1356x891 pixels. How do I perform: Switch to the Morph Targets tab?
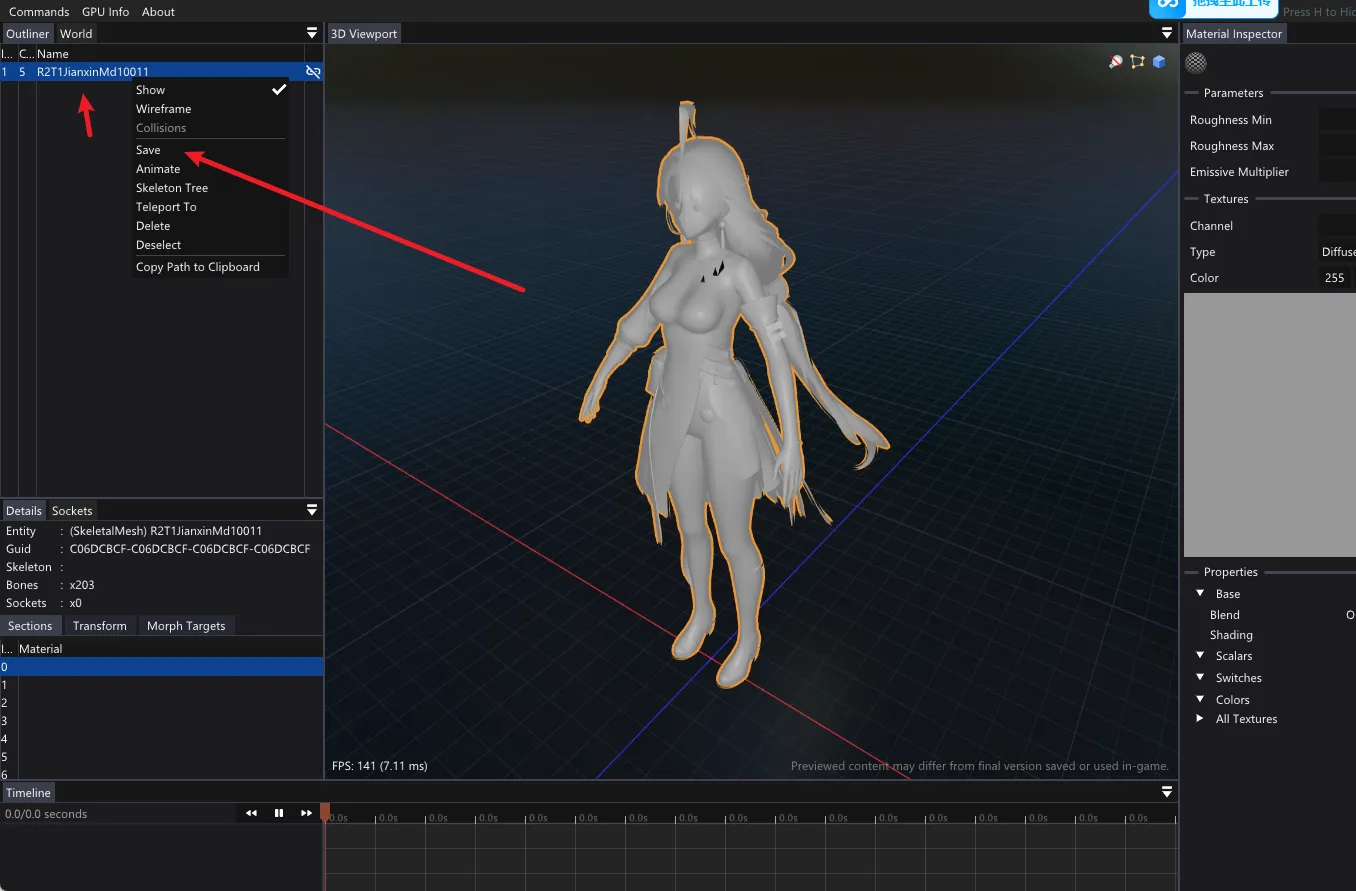pyautogui.click(x=186, y=626)
